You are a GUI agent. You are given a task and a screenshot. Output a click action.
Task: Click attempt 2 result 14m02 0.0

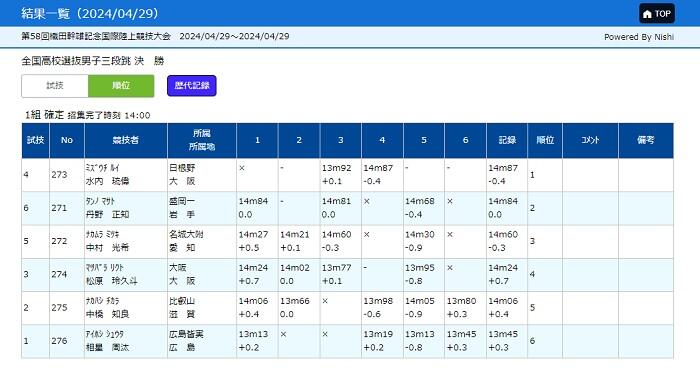click(x=299, y=274)
